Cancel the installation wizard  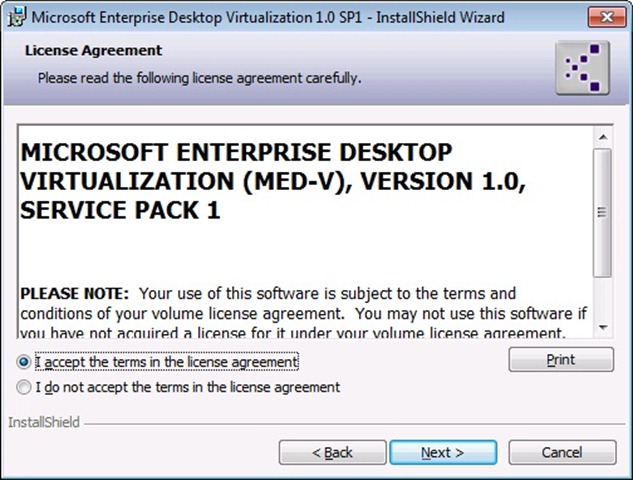point(561,453)
